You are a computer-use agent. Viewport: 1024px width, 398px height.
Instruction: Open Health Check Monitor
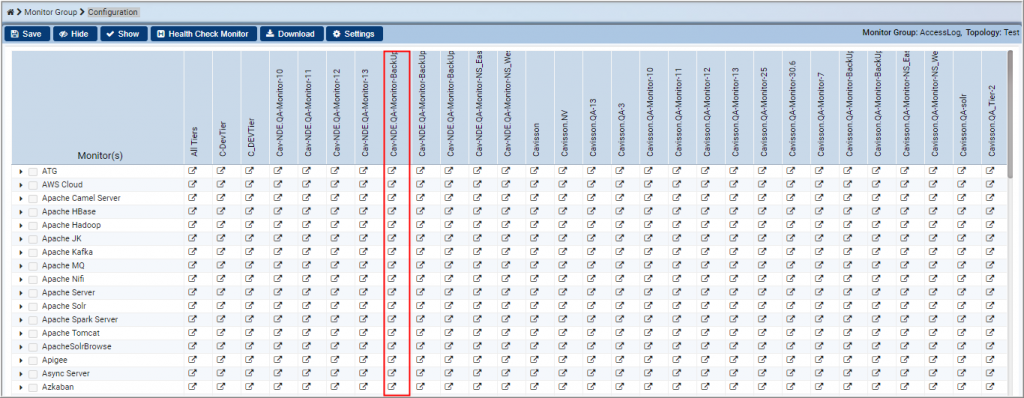coord(203,34)
